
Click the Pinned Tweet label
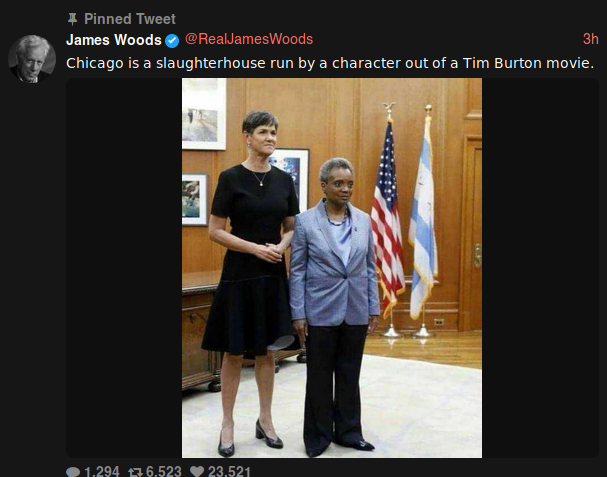click(130, 19)
